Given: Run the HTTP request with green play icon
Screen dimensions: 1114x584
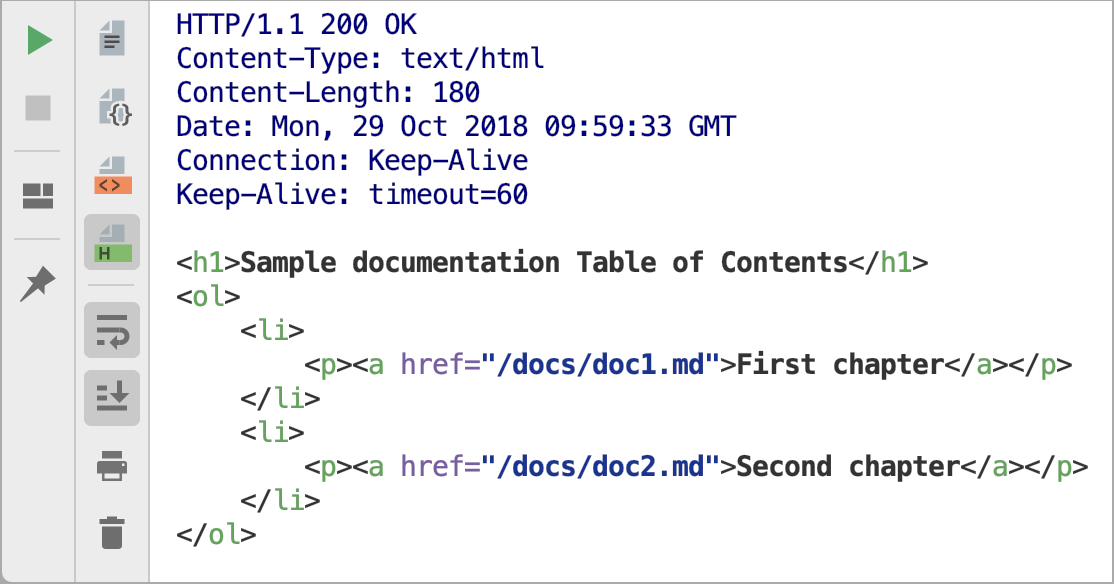Looking at the screenshot, I should (x=39, y=40).
